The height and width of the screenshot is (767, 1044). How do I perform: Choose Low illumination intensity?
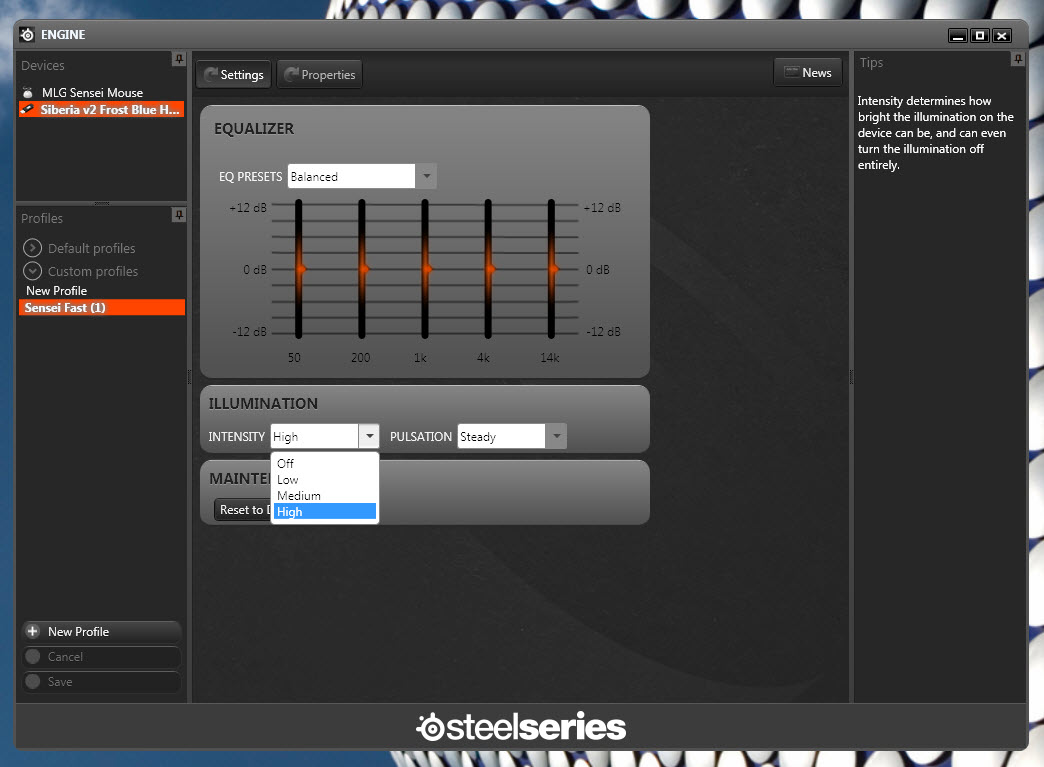[325, 479]
